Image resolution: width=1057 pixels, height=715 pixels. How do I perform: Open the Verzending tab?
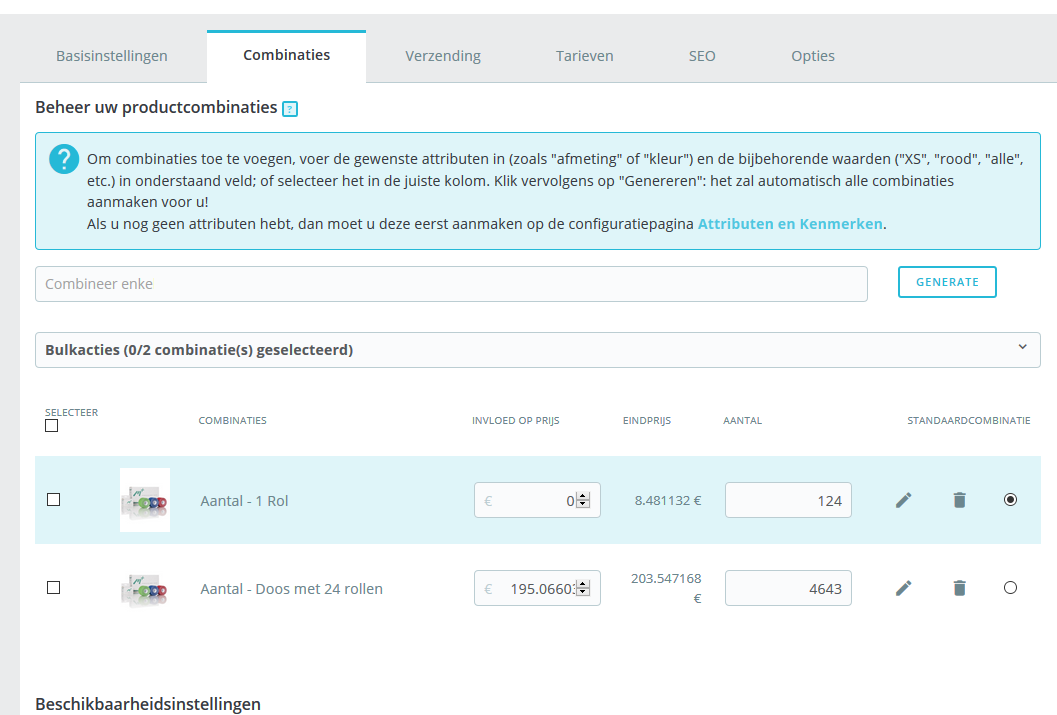click(x=443, y=56)
